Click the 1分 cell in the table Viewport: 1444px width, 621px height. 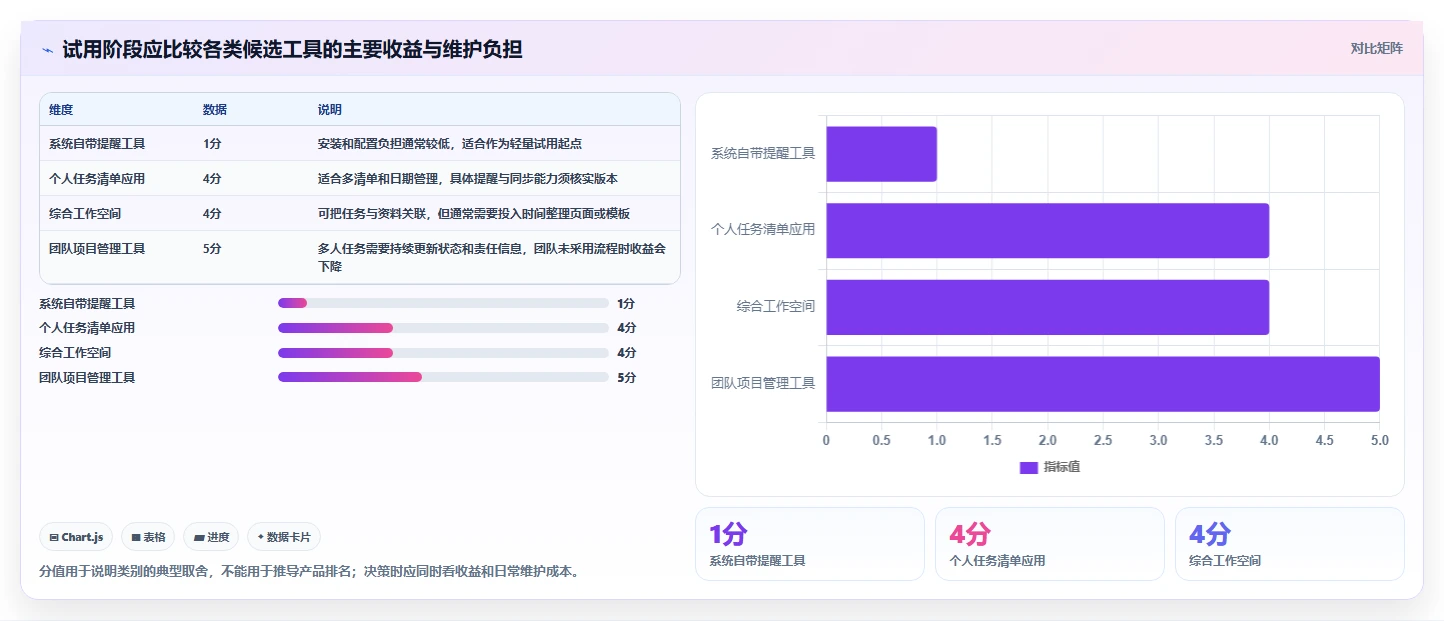(x=212, y=144)
